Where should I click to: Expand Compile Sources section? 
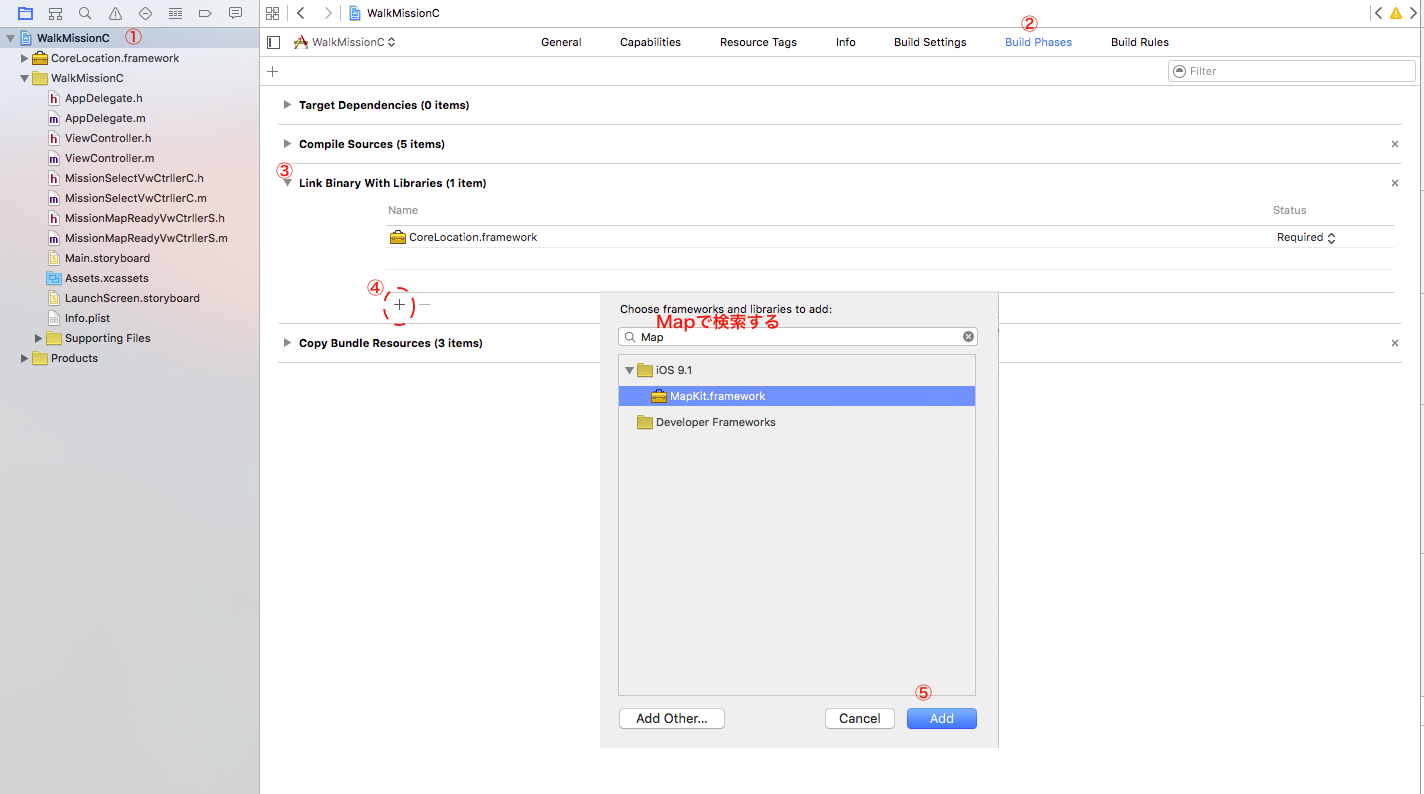(287, 144)
